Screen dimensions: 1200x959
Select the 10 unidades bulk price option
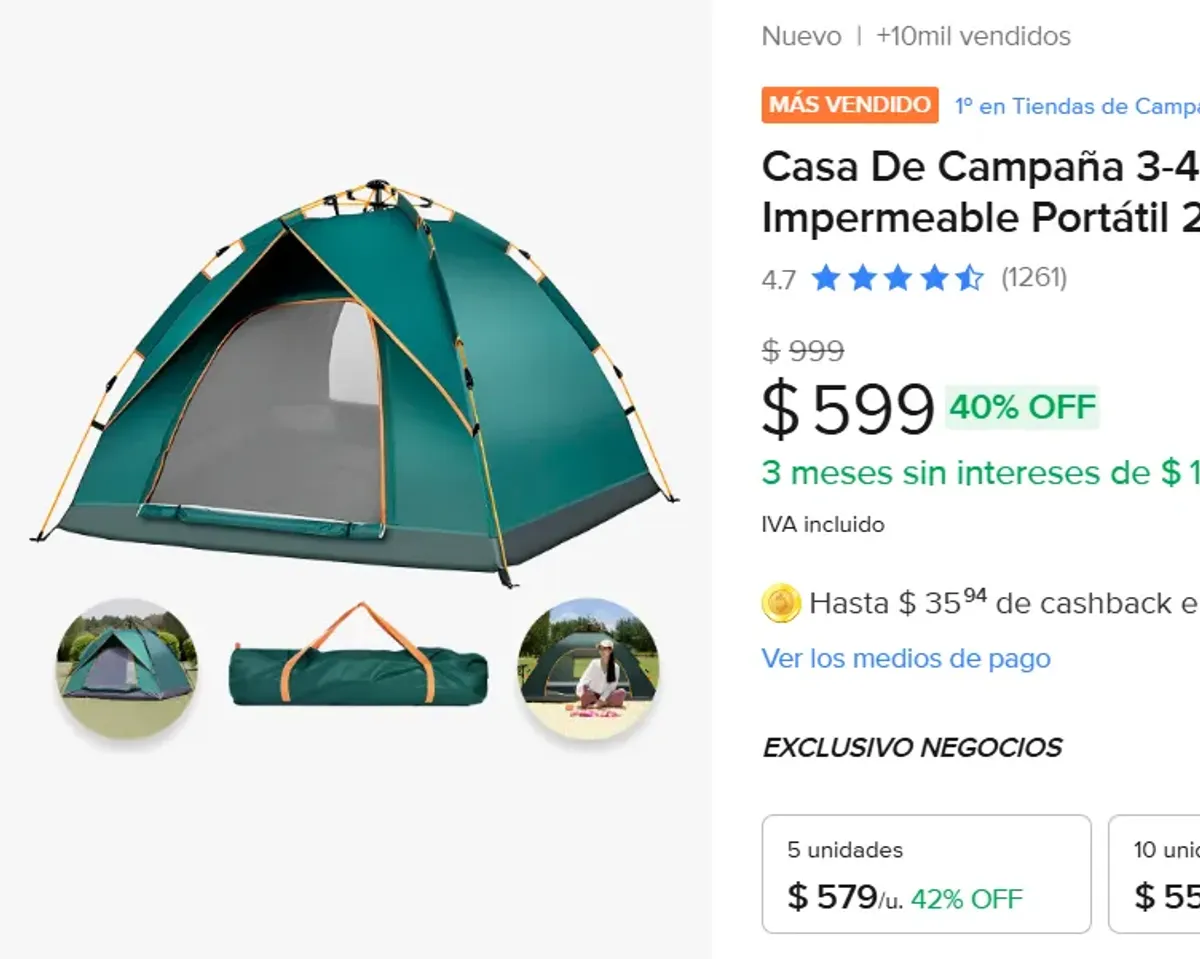(x=1155, y=873)
